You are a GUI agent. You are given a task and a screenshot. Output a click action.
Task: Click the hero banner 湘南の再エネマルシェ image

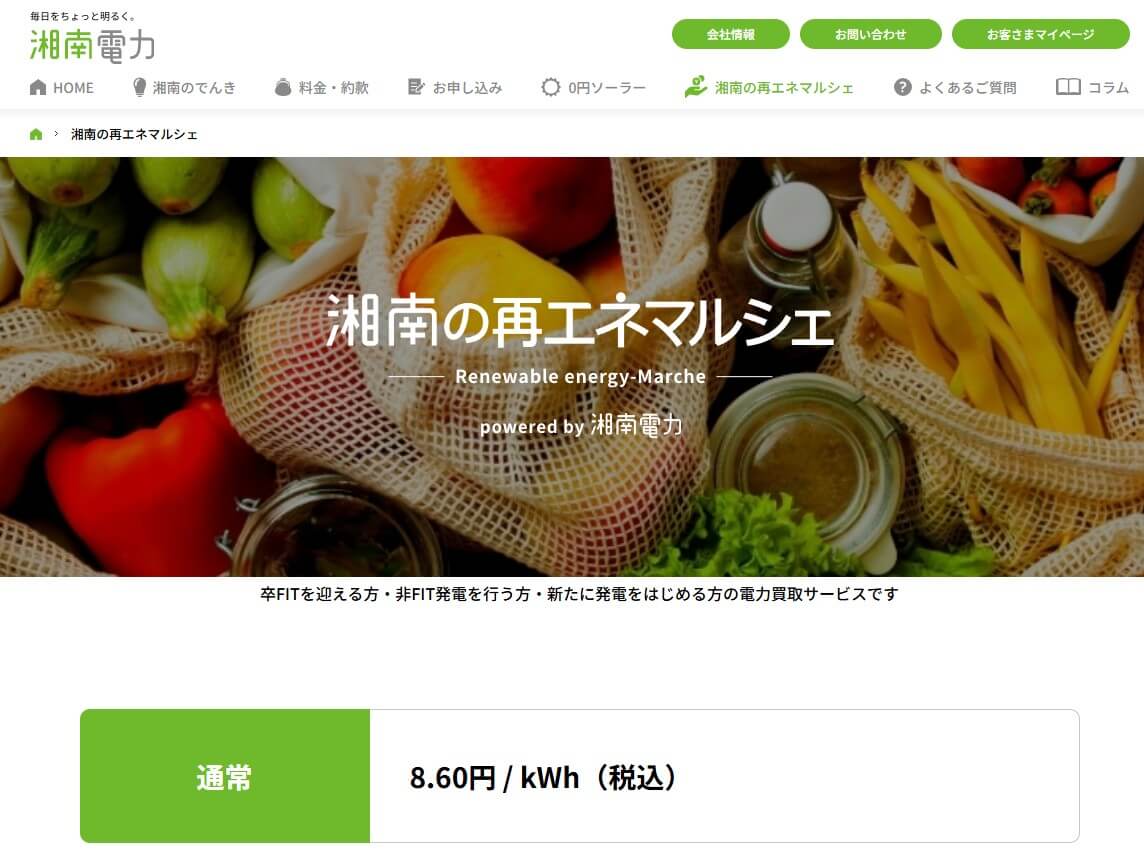pyautogui.click(x=572, y=367)
